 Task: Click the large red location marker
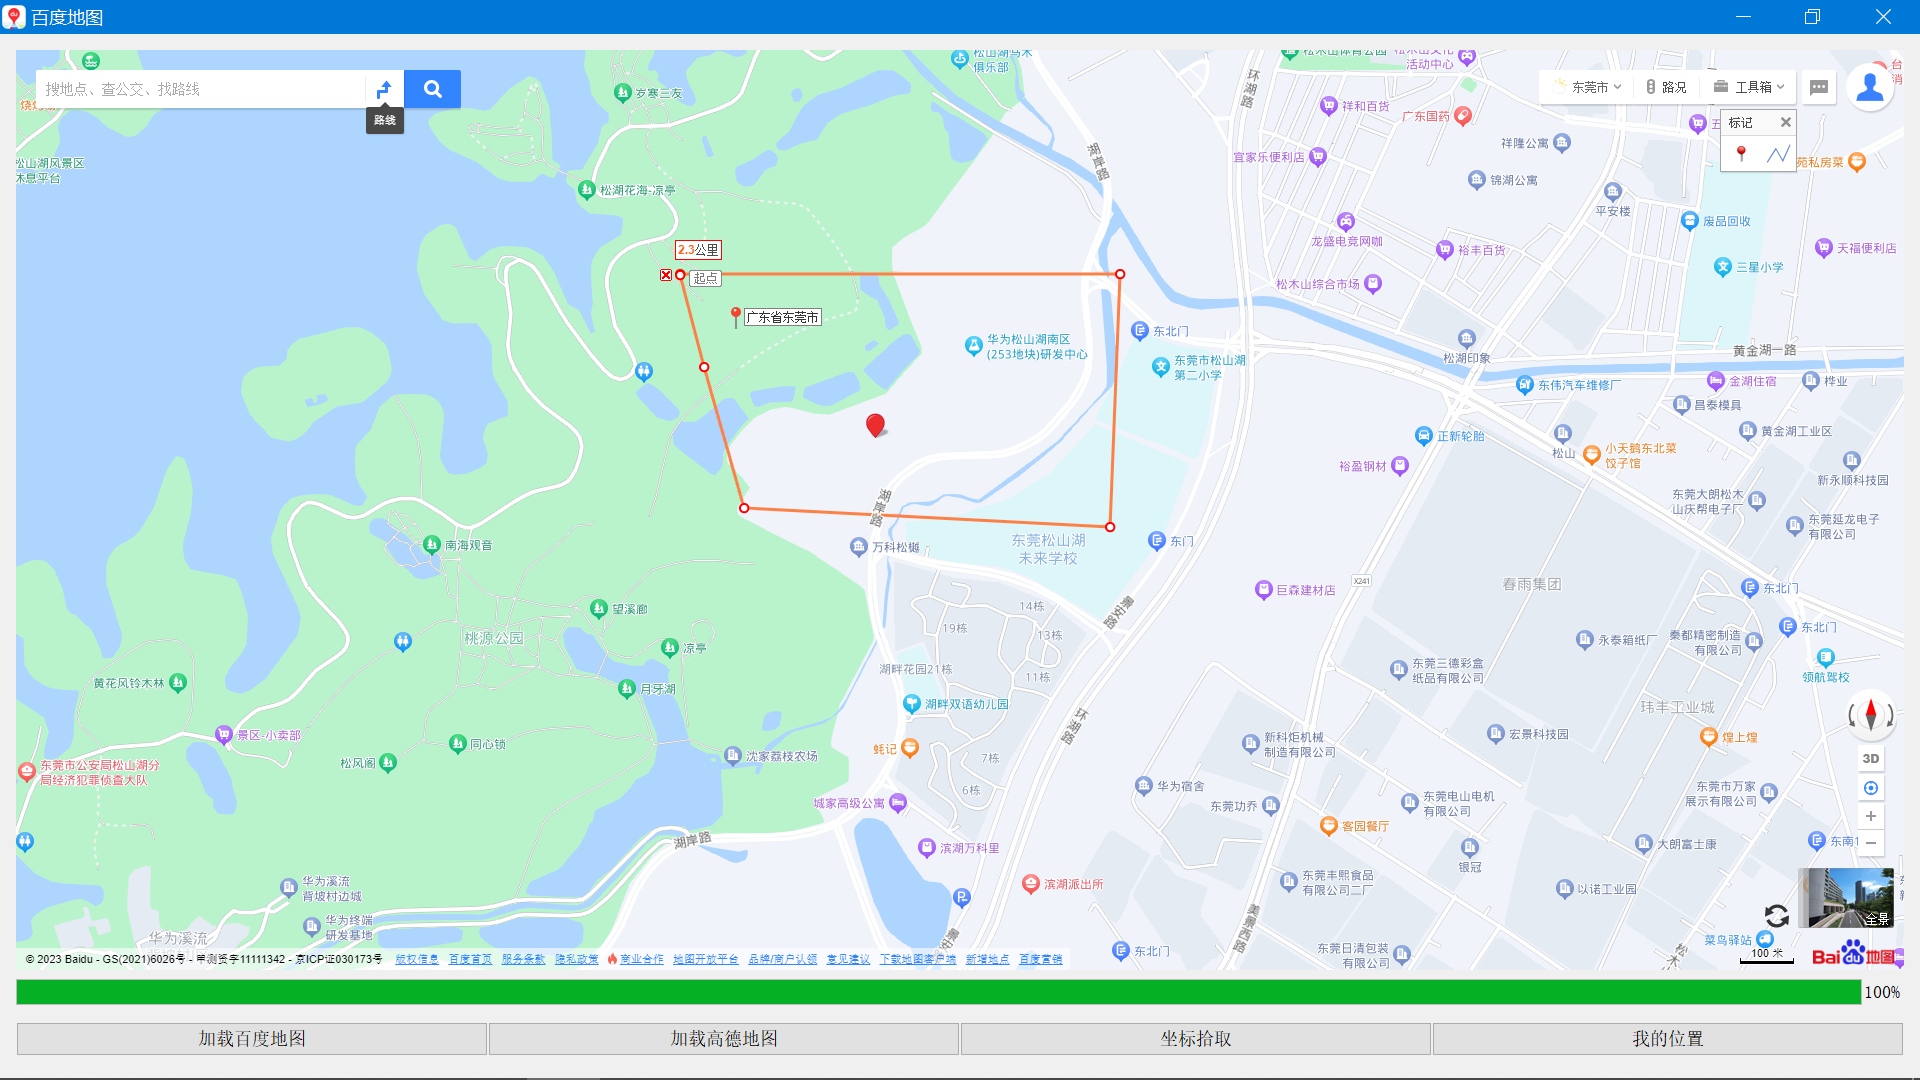tap(875, 425)
